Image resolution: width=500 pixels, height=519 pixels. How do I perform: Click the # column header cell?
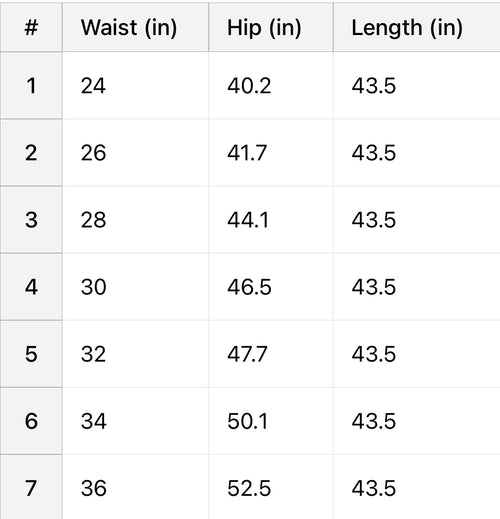coord(31,27)
